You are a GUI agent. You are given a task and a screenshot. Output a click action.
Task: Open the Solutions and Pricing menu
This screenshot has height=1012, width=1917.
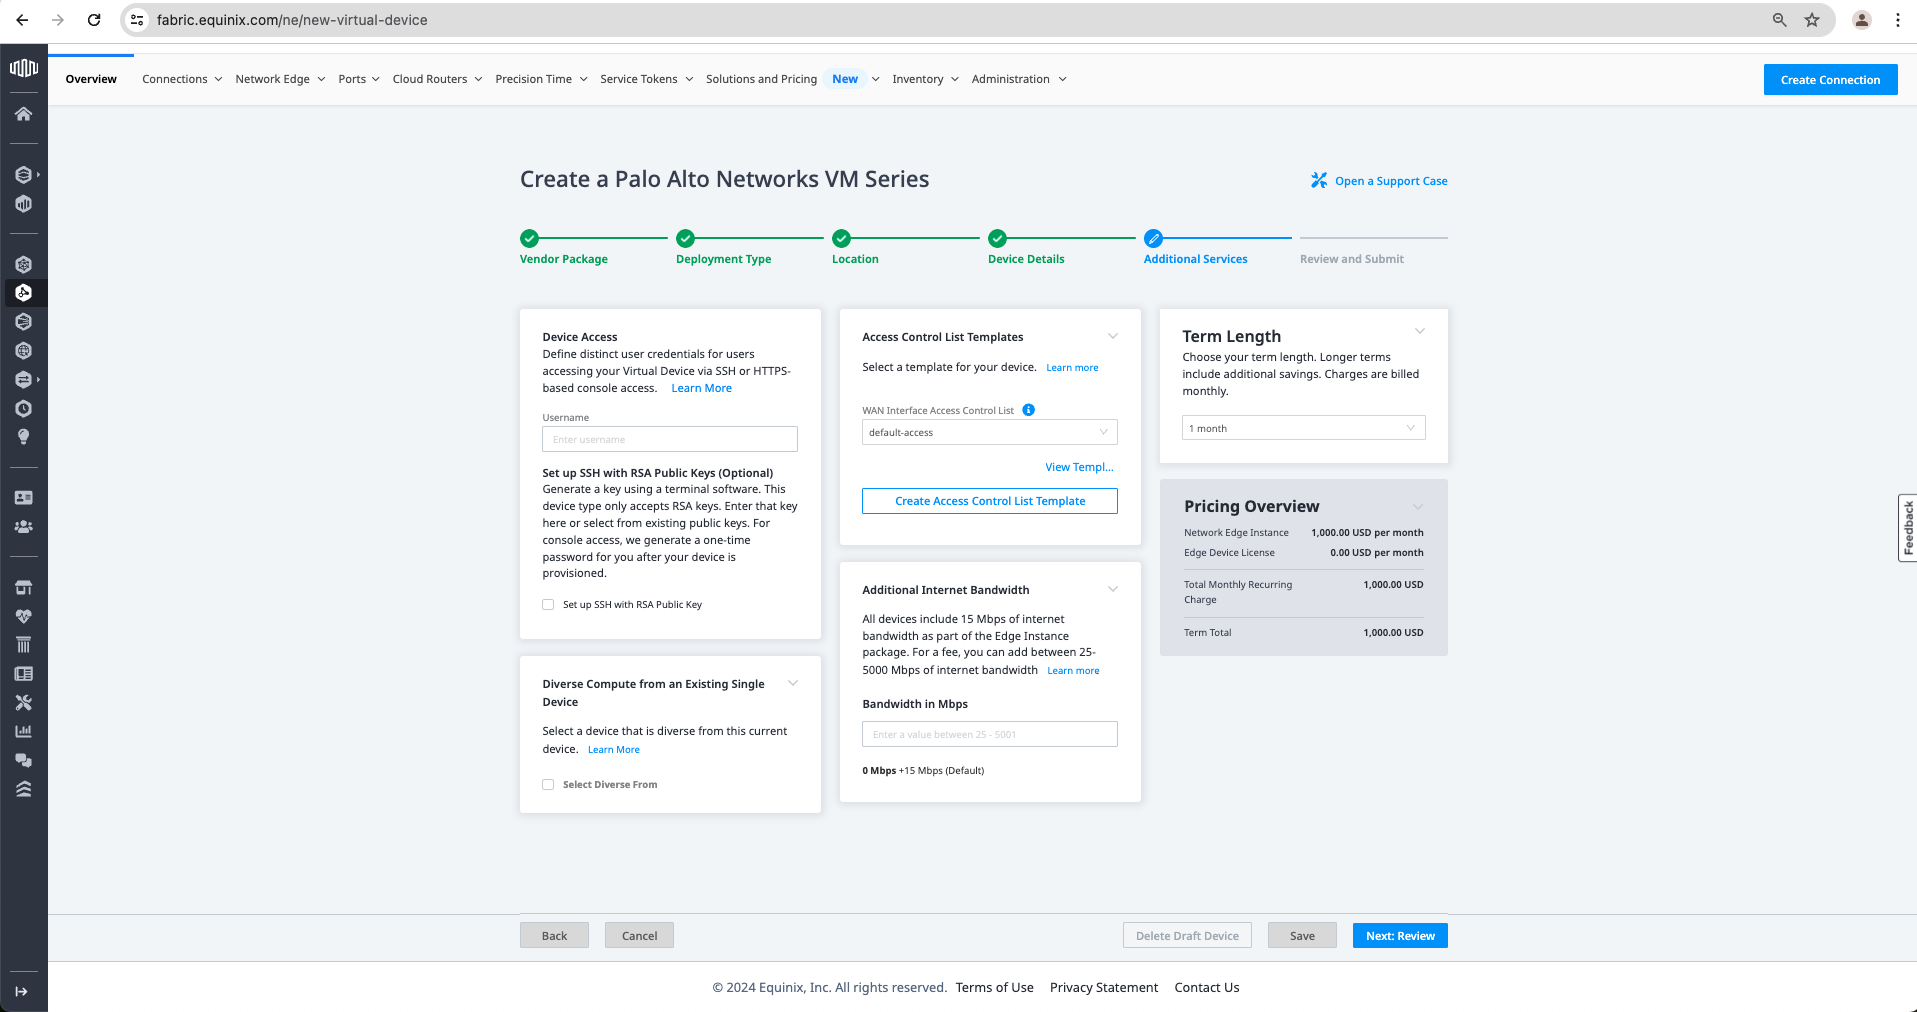click(x=792, y=79)
